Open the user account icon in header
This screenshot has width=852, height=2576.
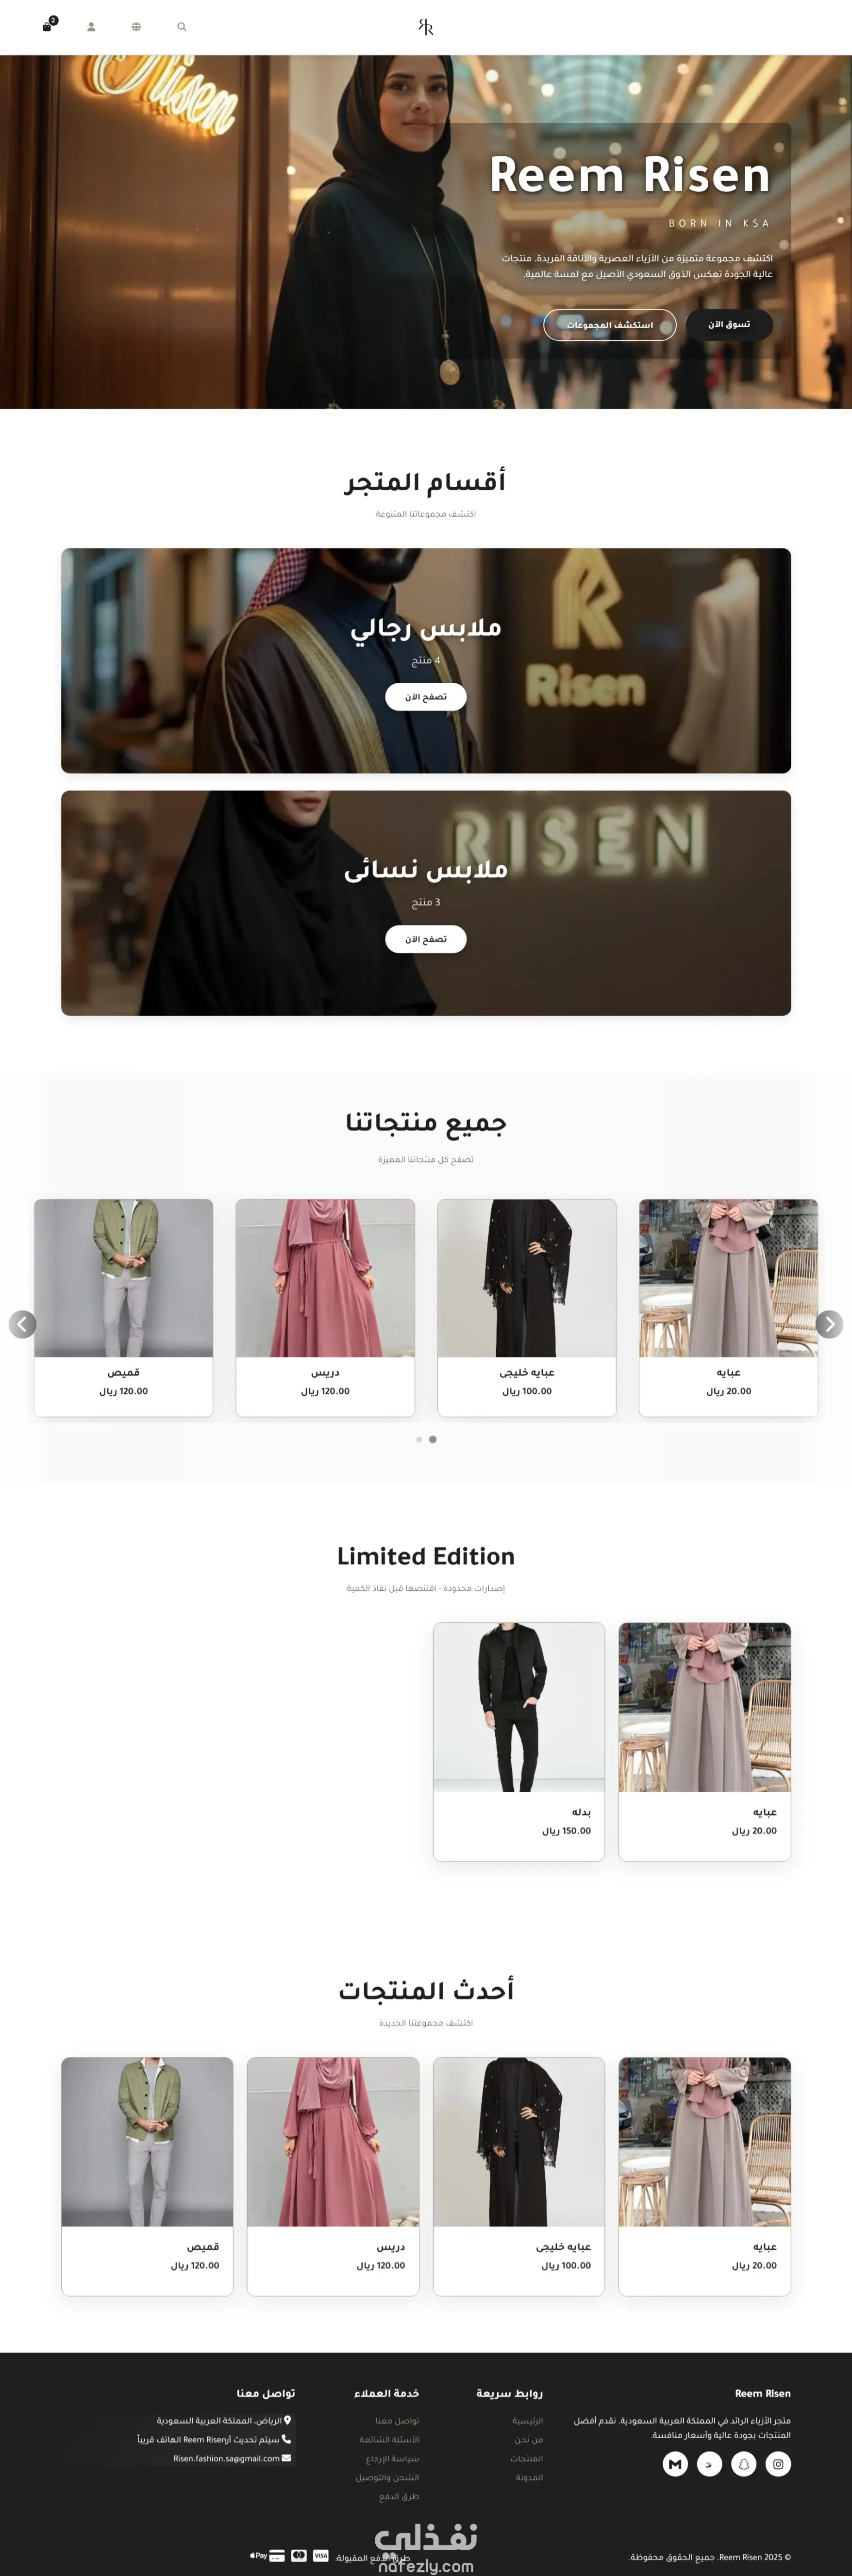91,27
